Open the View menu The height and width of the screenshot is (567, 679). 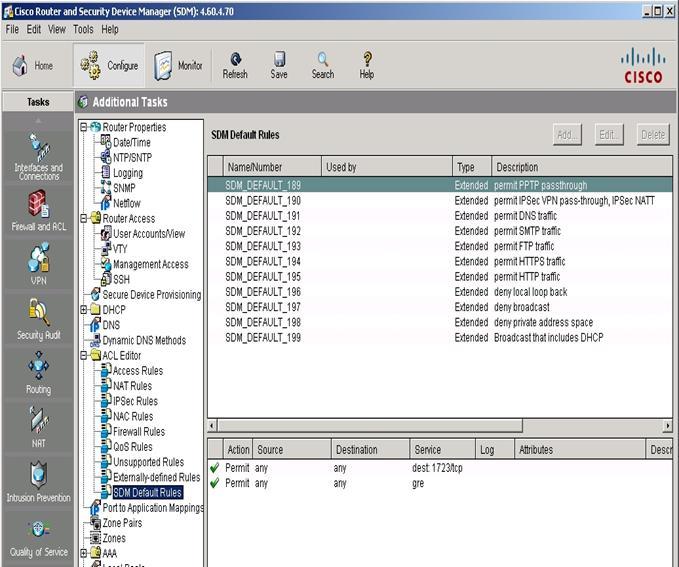point(57,29)
